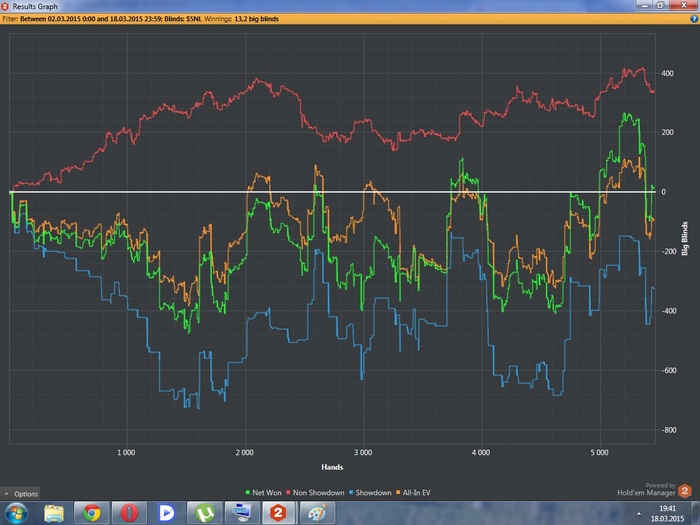Click the Hold'em Manager 2 logo badge
The width and height of the screenshot is (700, 525).
684,491
